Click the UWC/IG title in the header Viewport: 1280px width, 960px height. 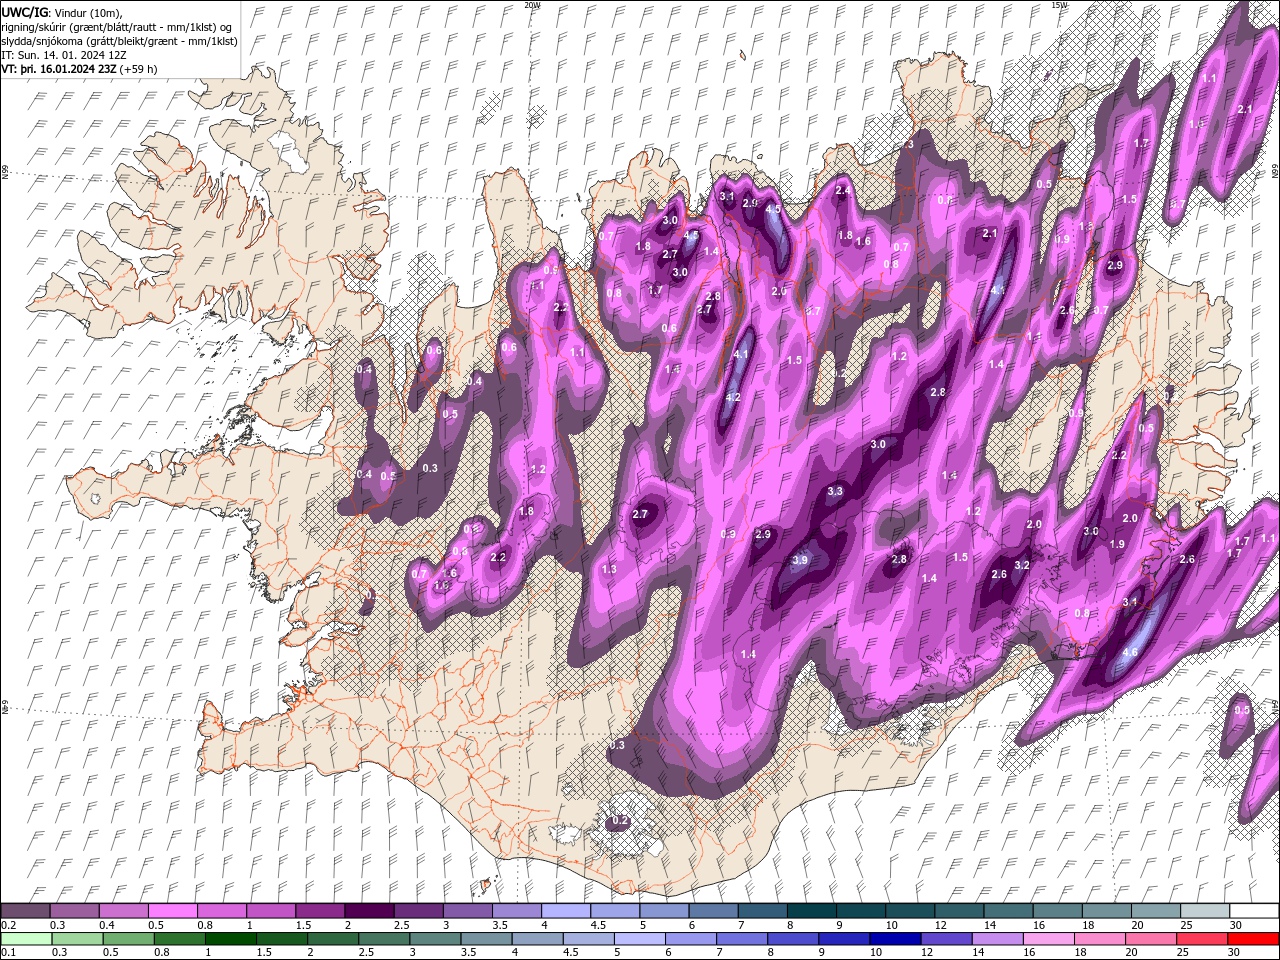[x=24, y=12]
